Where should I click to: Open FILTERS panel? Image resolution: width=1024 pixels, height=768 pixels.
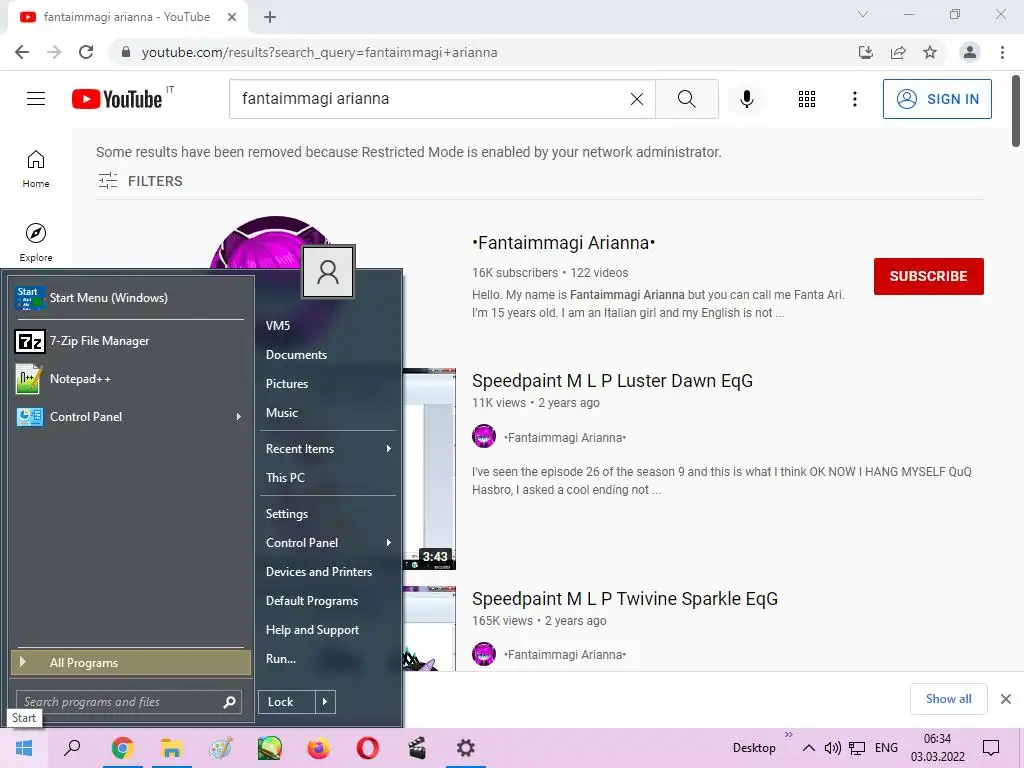140,181
